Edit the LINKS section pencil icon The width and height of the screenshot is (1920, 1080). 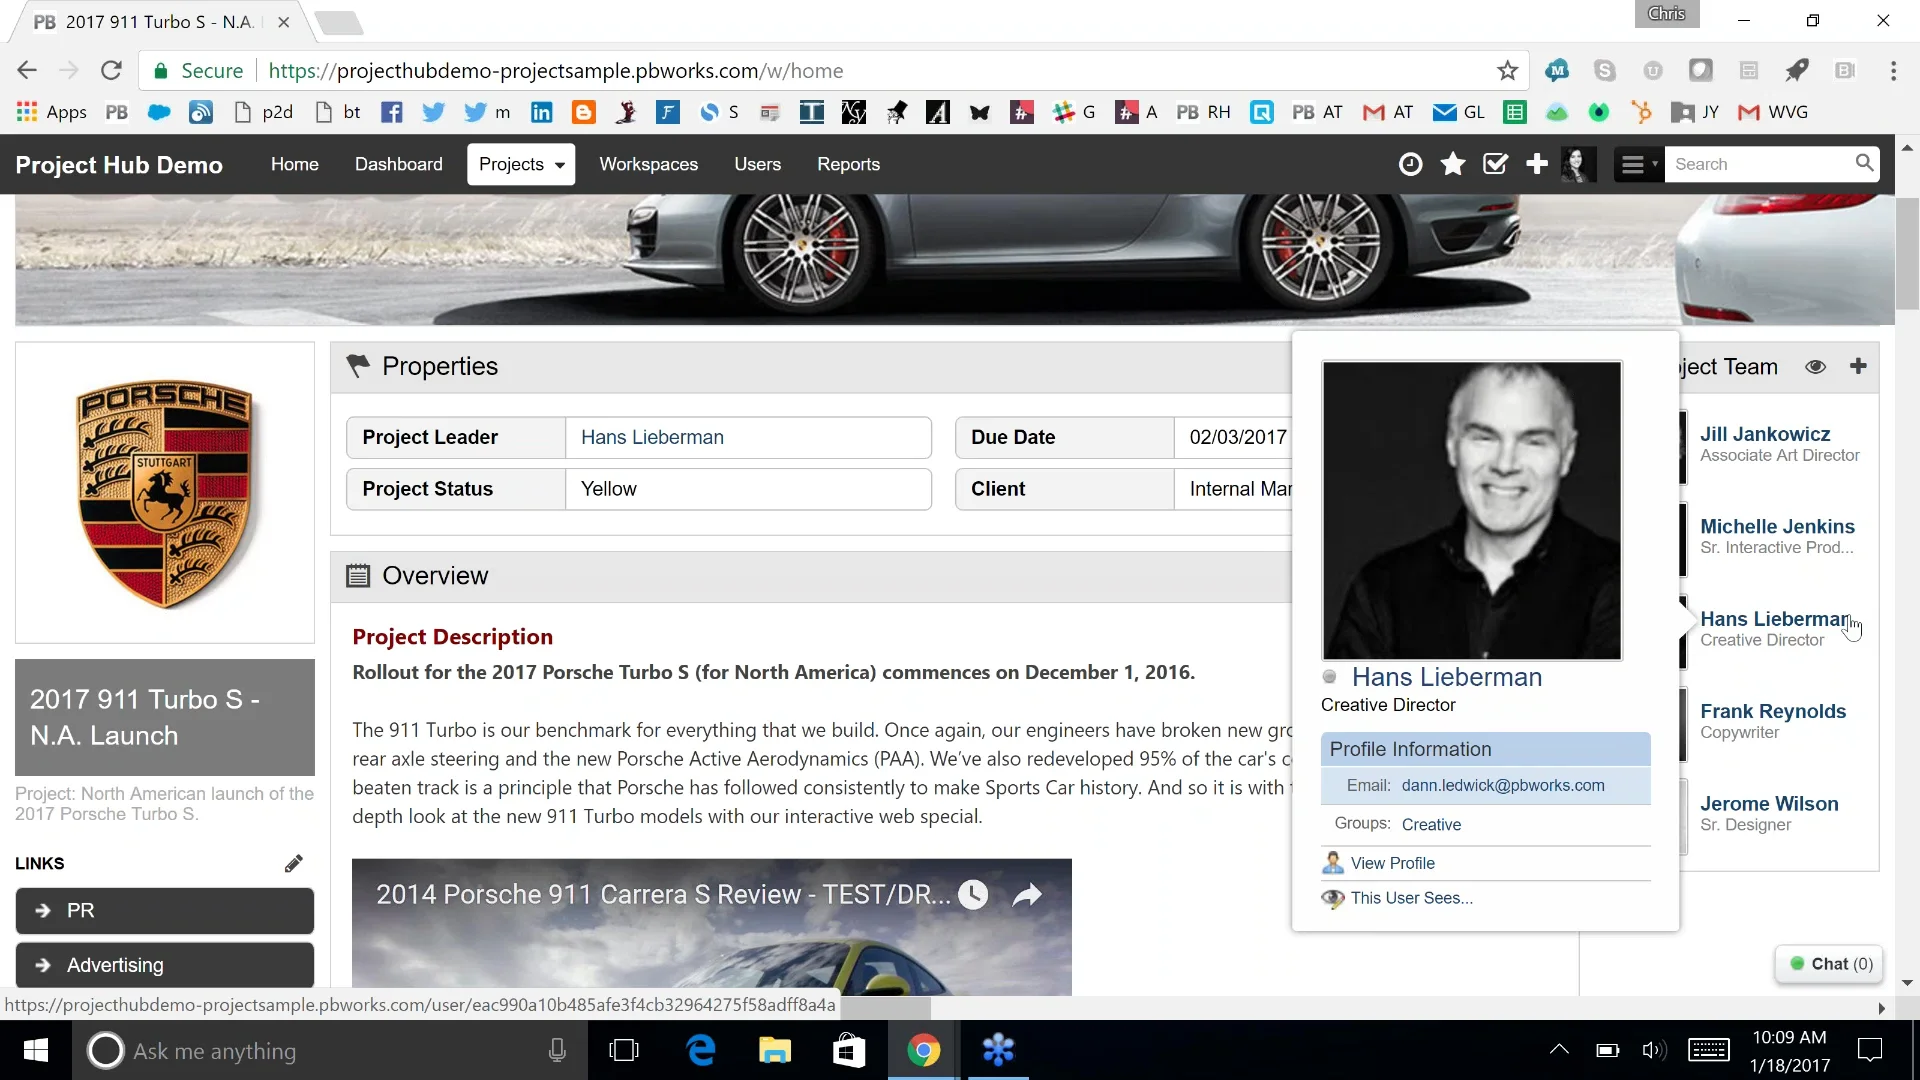[x=293, y=863]
